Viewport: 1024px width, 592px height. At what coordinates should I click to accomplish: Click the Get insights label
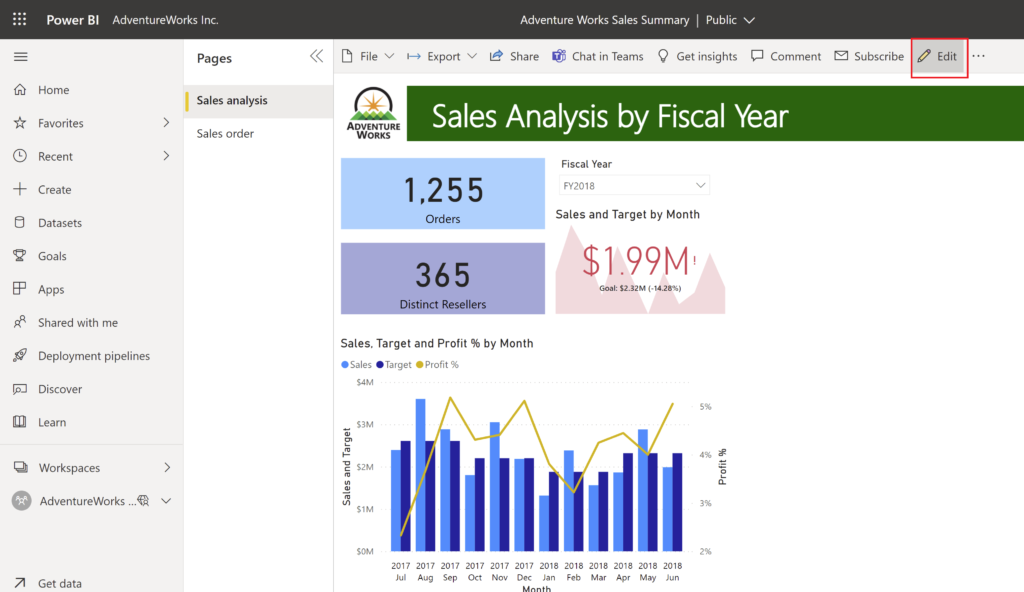coord(707,56)
